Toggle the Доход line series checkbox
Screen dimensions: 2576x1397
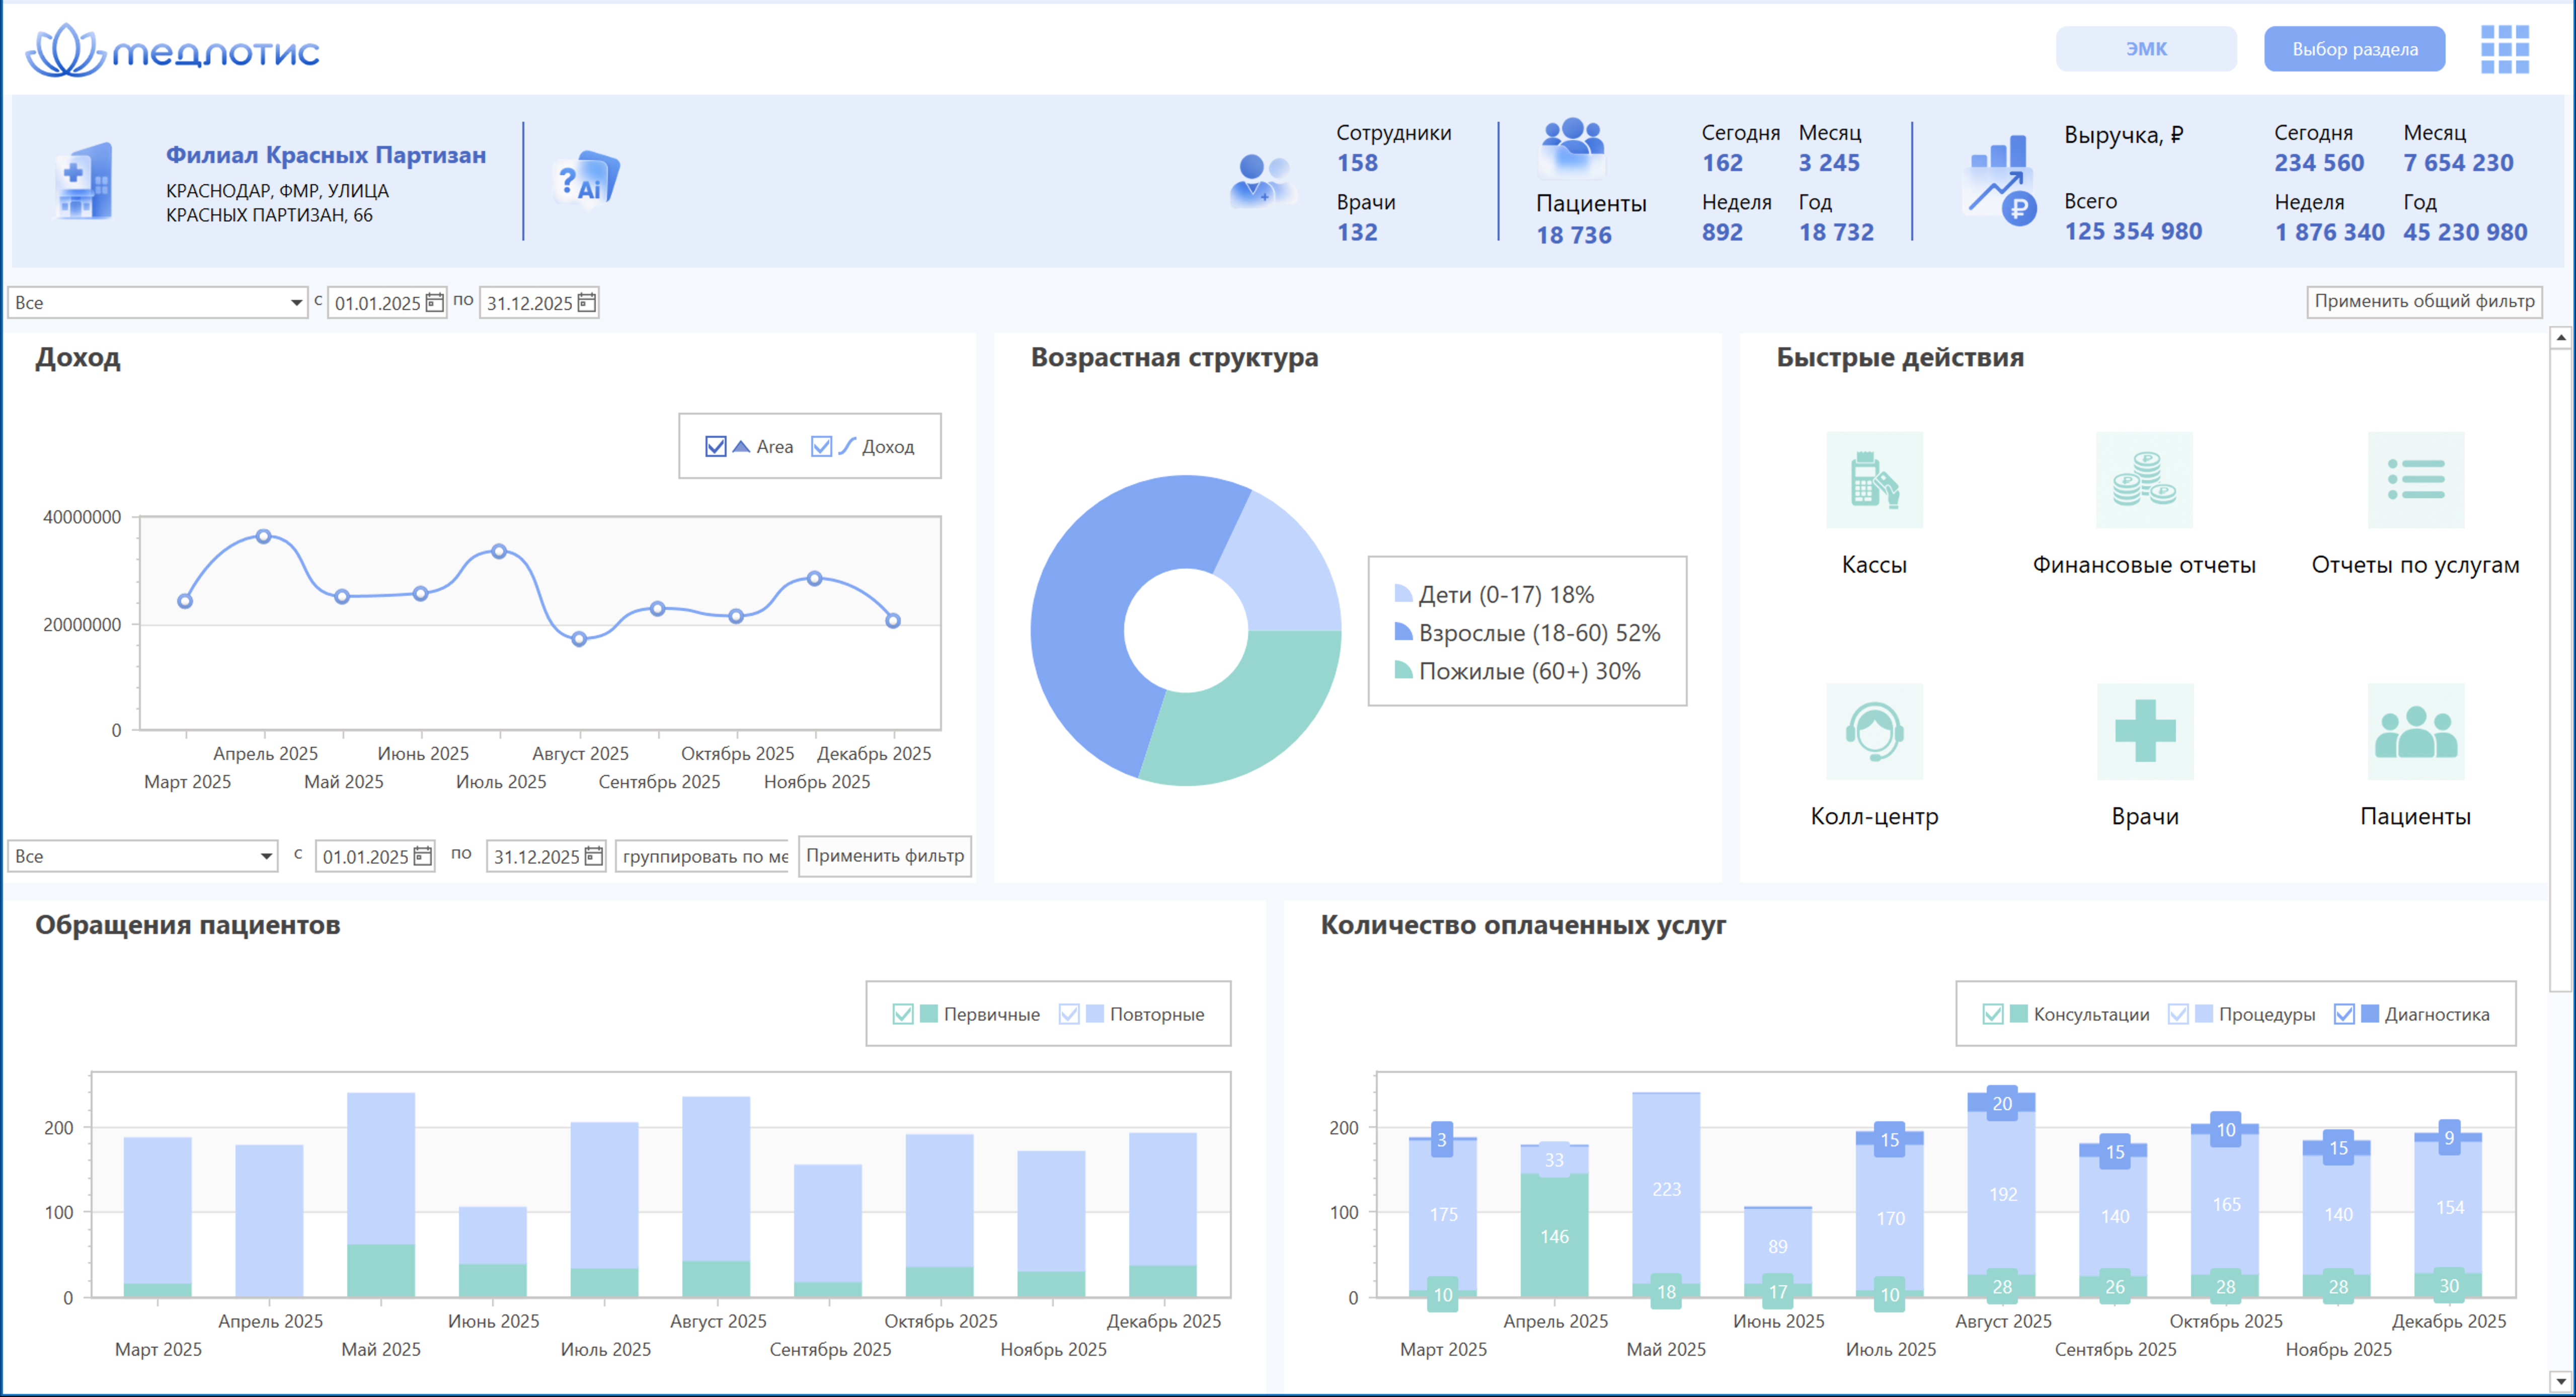point(821,446)
